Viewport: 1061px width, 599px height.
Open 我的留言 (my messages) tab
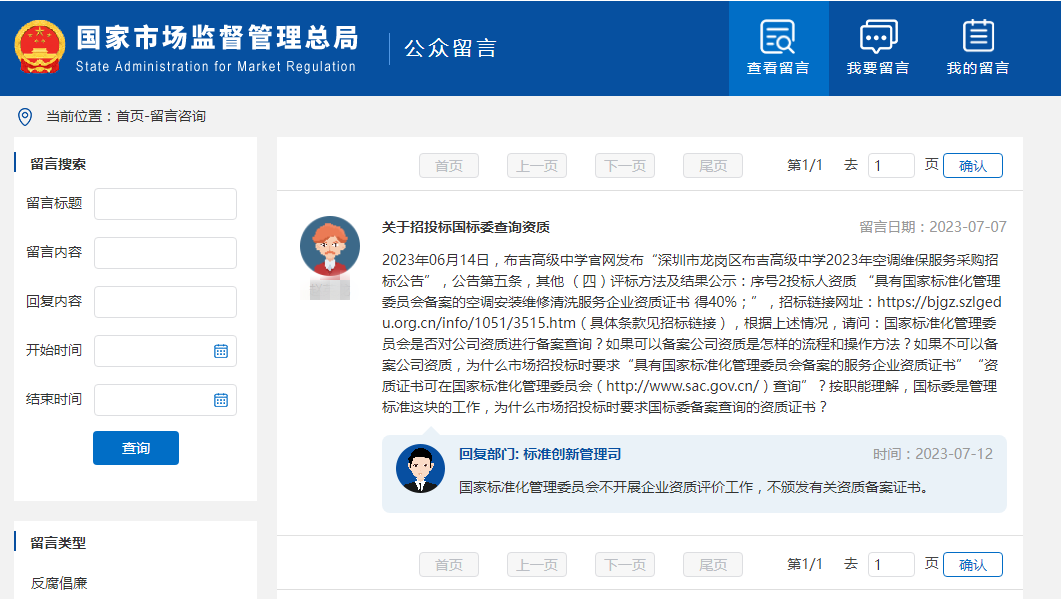[978, 48]
